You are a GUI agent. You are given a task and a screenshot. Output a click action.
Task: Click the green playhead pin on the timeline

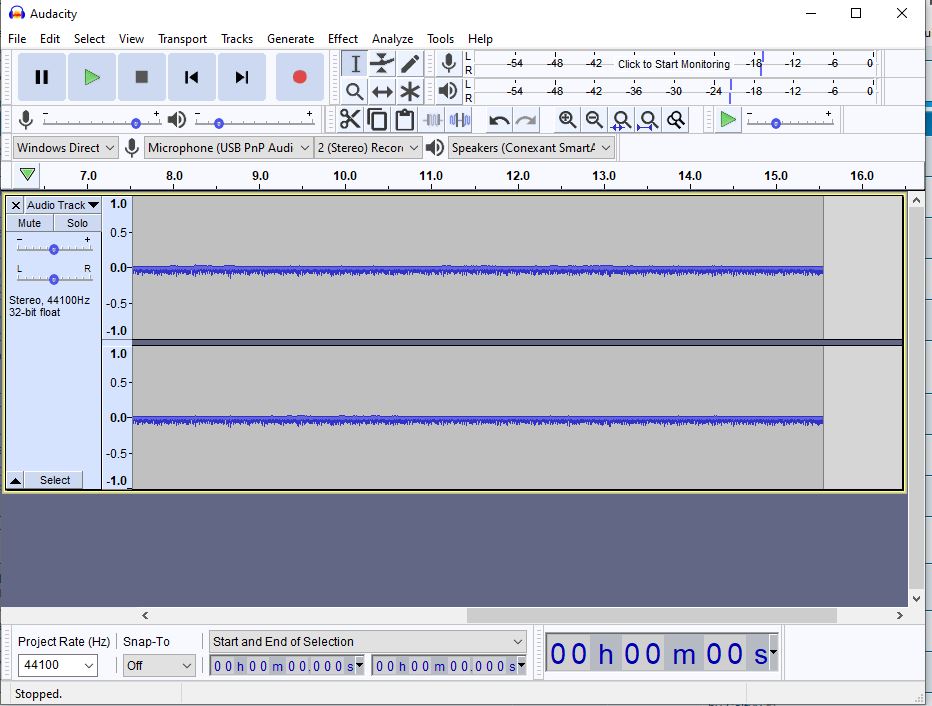(x=27, y=175)
